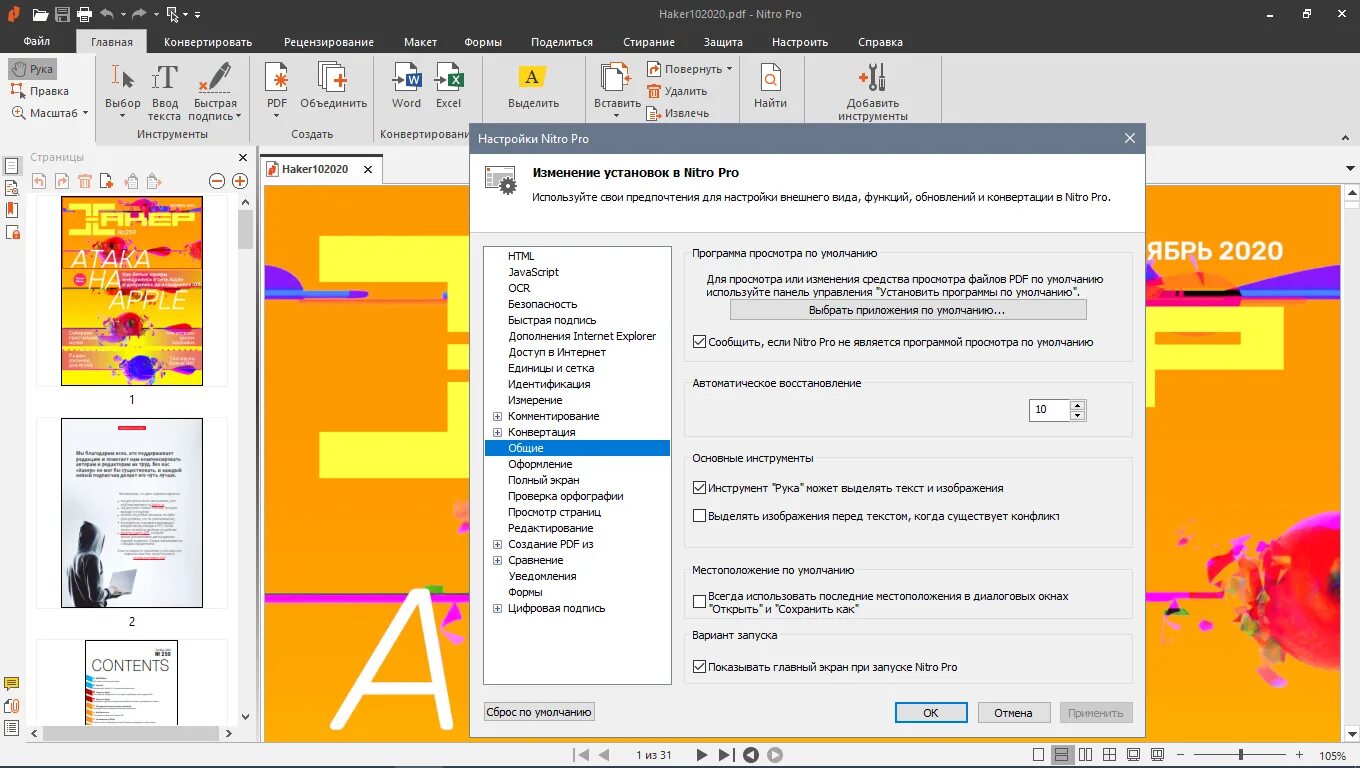This screenshot has width=1360, height=768.
Task: Click Удалить pages in ribbon
Action: click(x=677, y=91)
